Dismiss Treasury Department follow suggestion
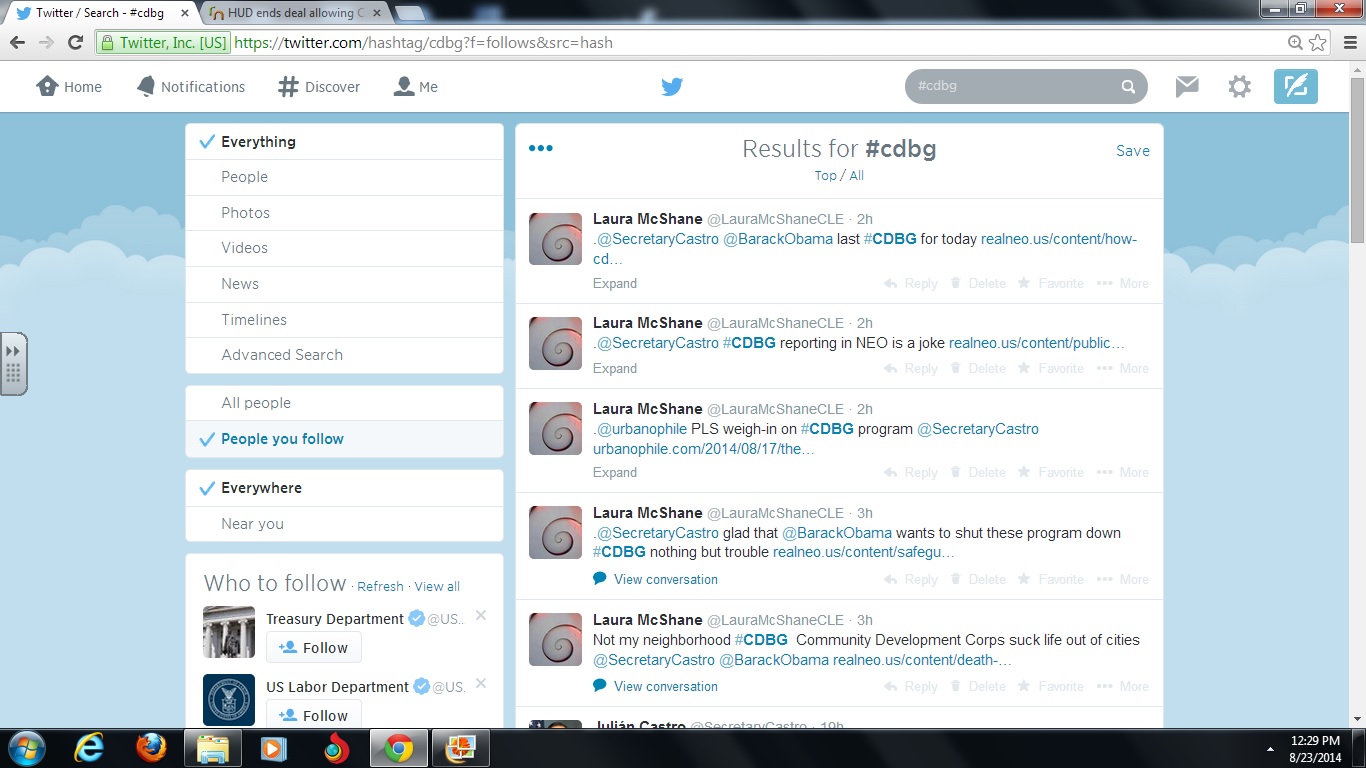This screenshot has width=1366, height=768. (x=481, y=615)
